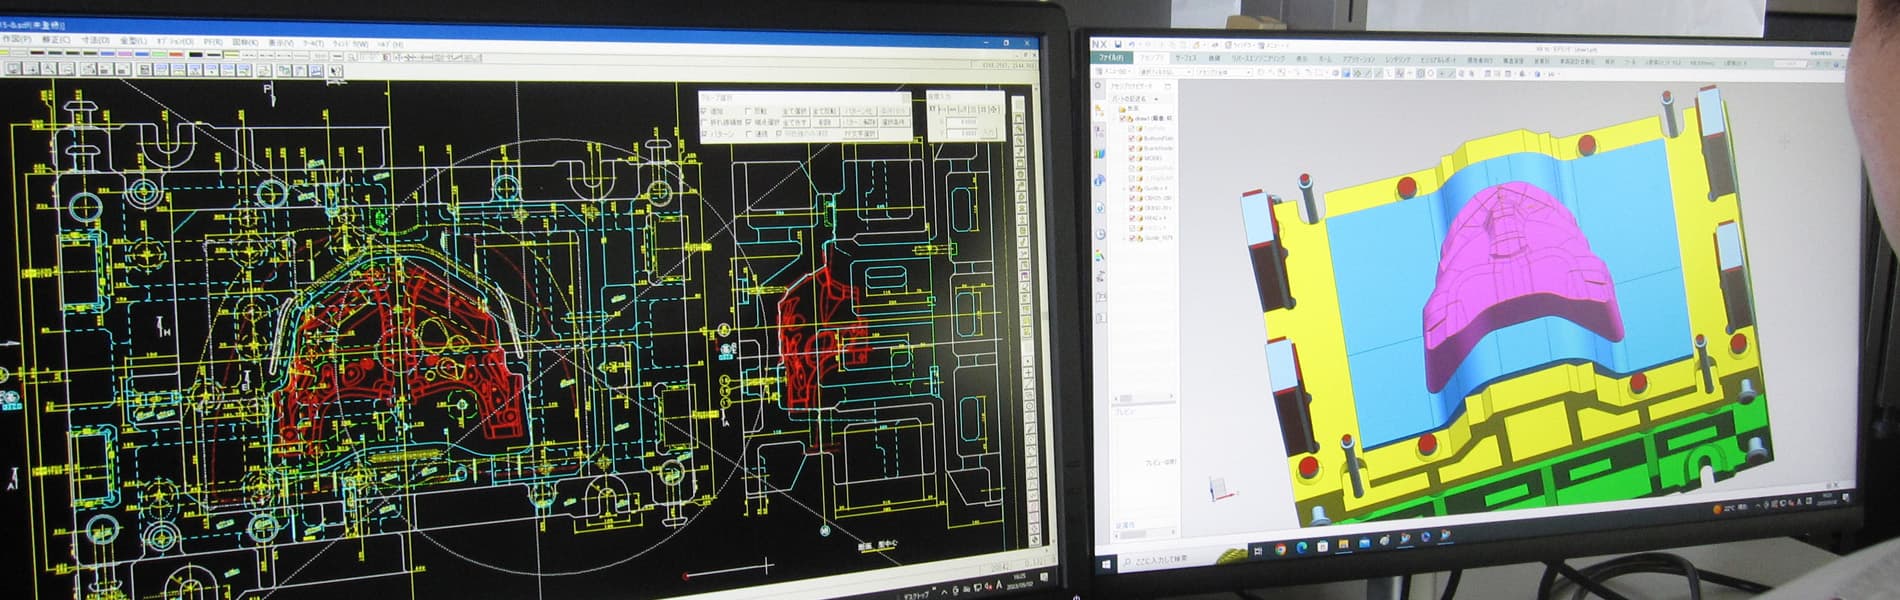
Task: Toggle the BottomPlate component checkbox
Action: pyautogui.click(x=1132, y=138)
